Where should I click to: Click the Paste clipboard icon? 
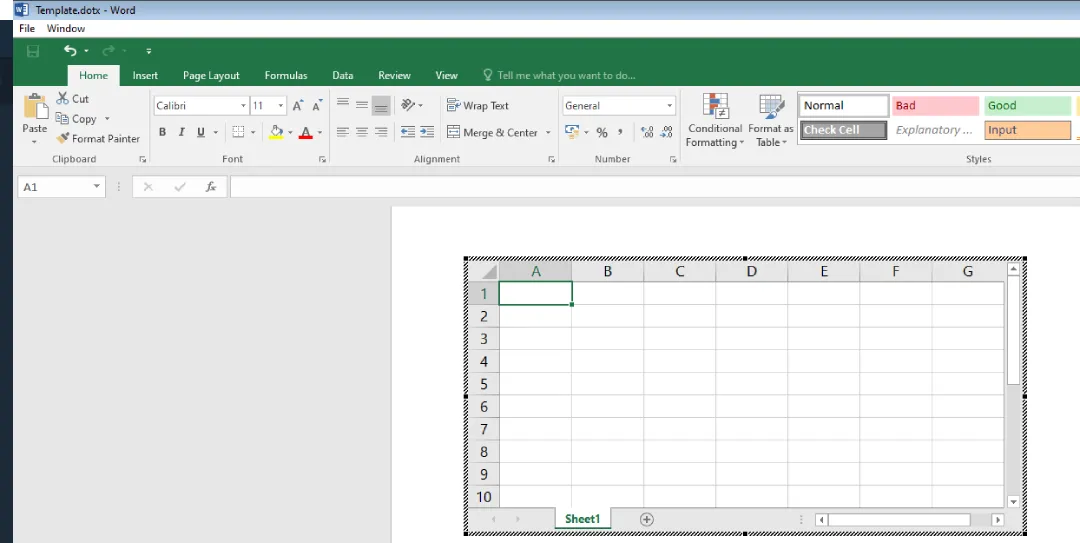point(34,107)
